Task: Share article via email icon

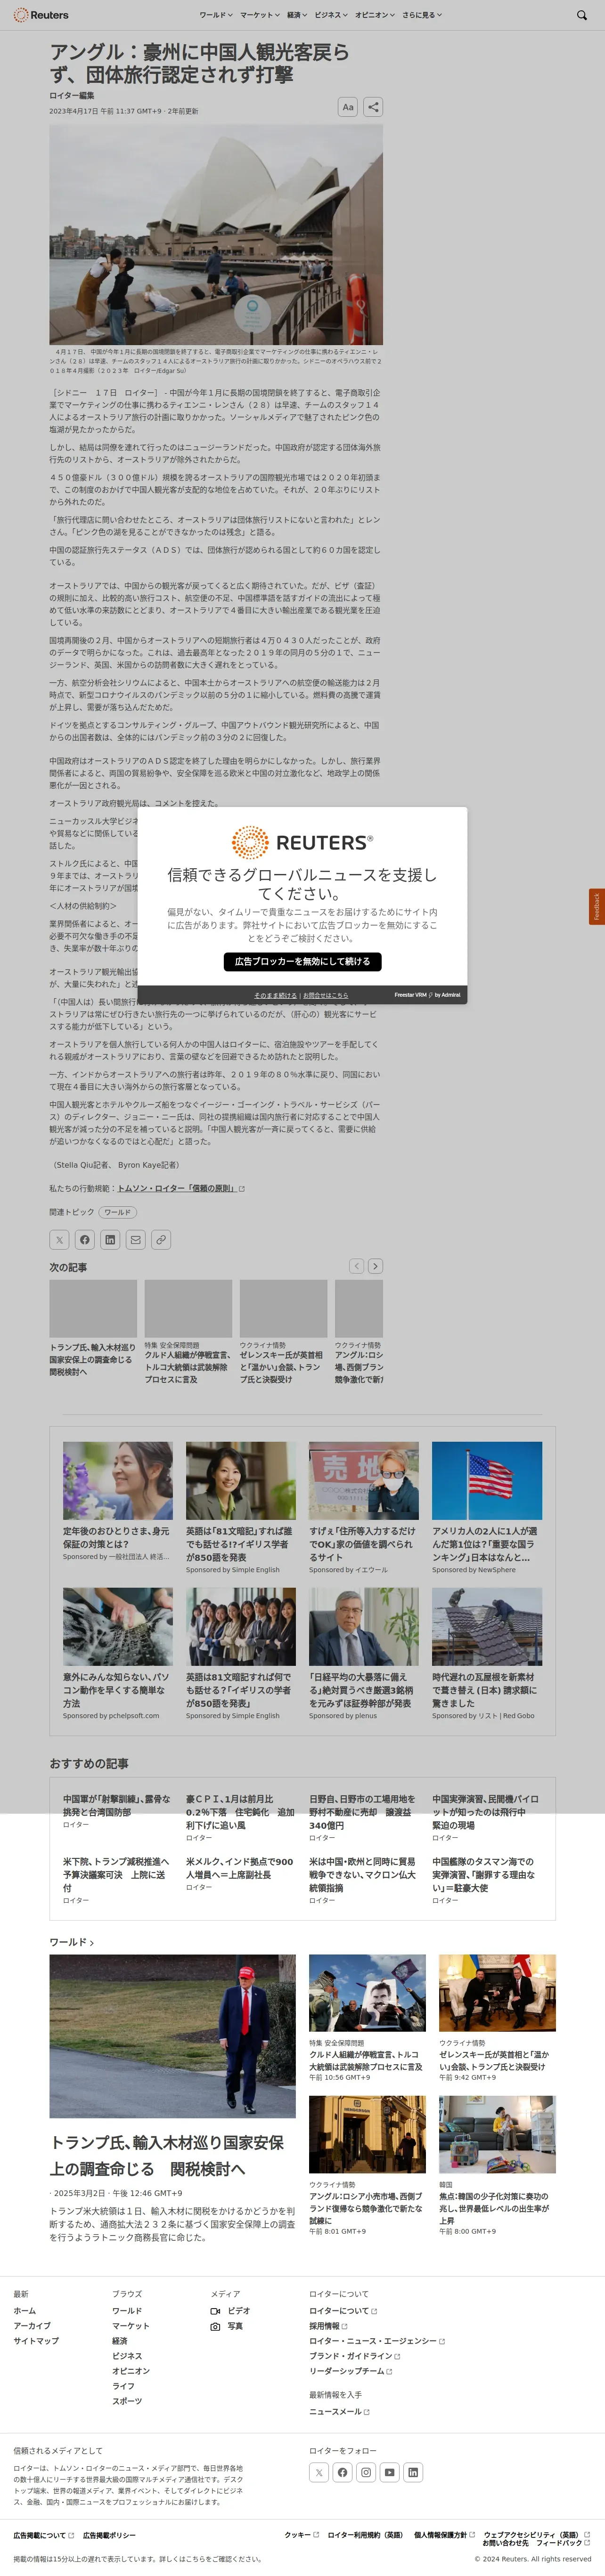Action: coord(135,1240)
